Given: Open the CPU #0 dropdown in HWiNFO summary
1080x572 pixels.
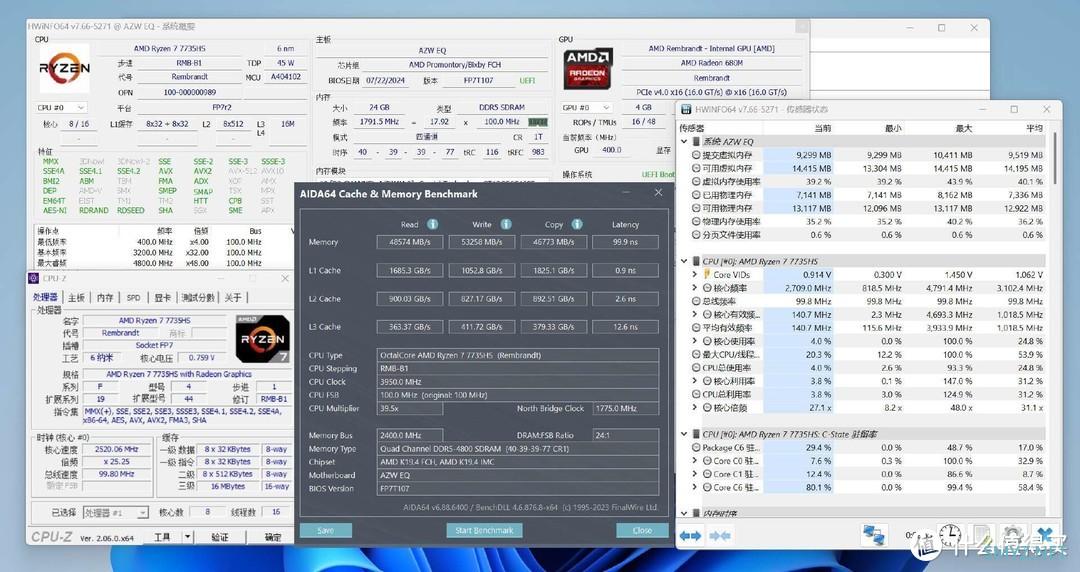Looking at the screenshot, I should point(61,108).
